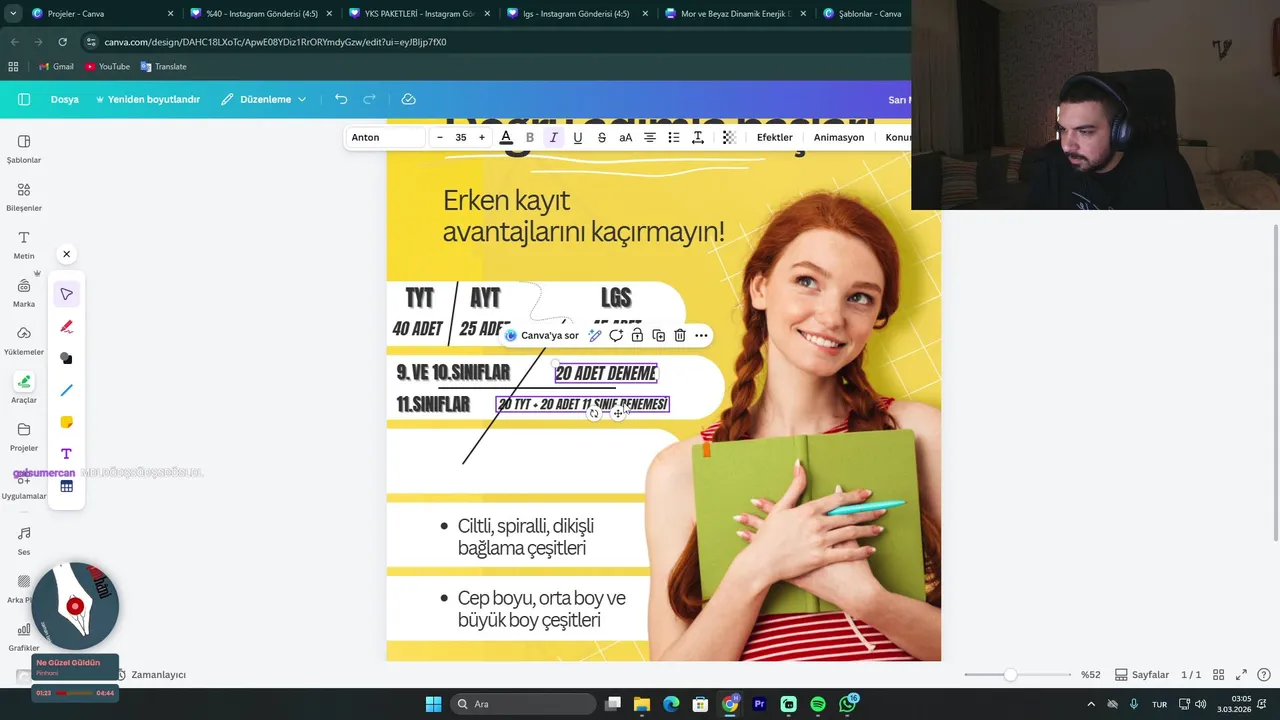Open the transparency checkerboard control
The height and width of the screenshot is (720, 1280).
(x=729, y=137)
